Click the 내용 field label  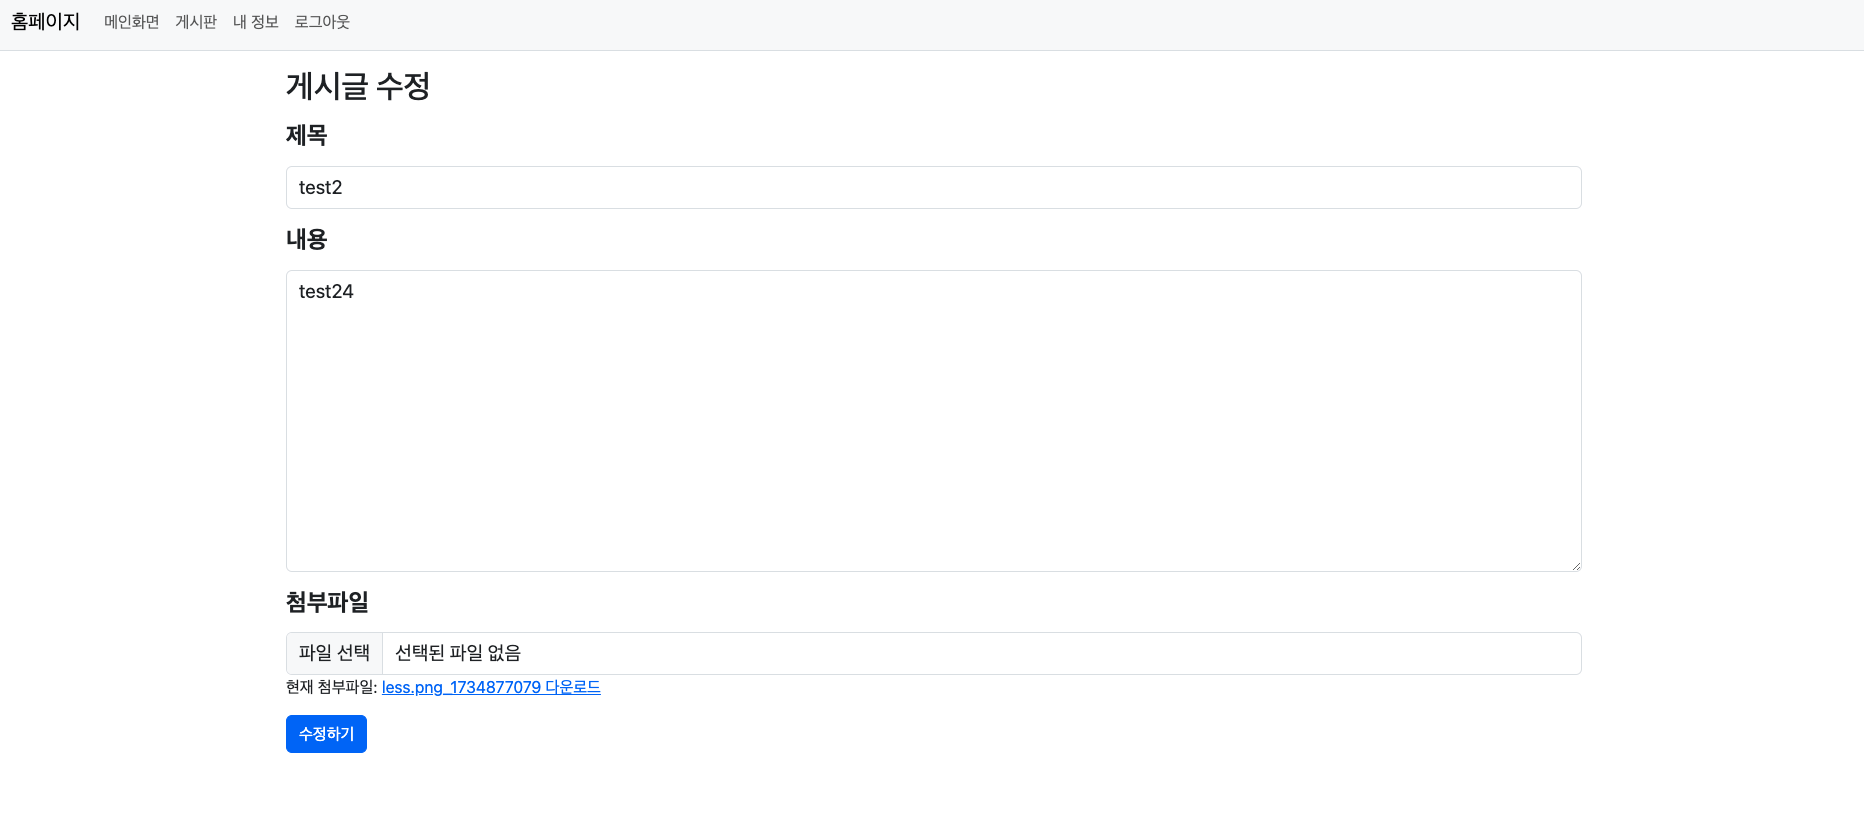pyautogui.click(x=306, y=239)
